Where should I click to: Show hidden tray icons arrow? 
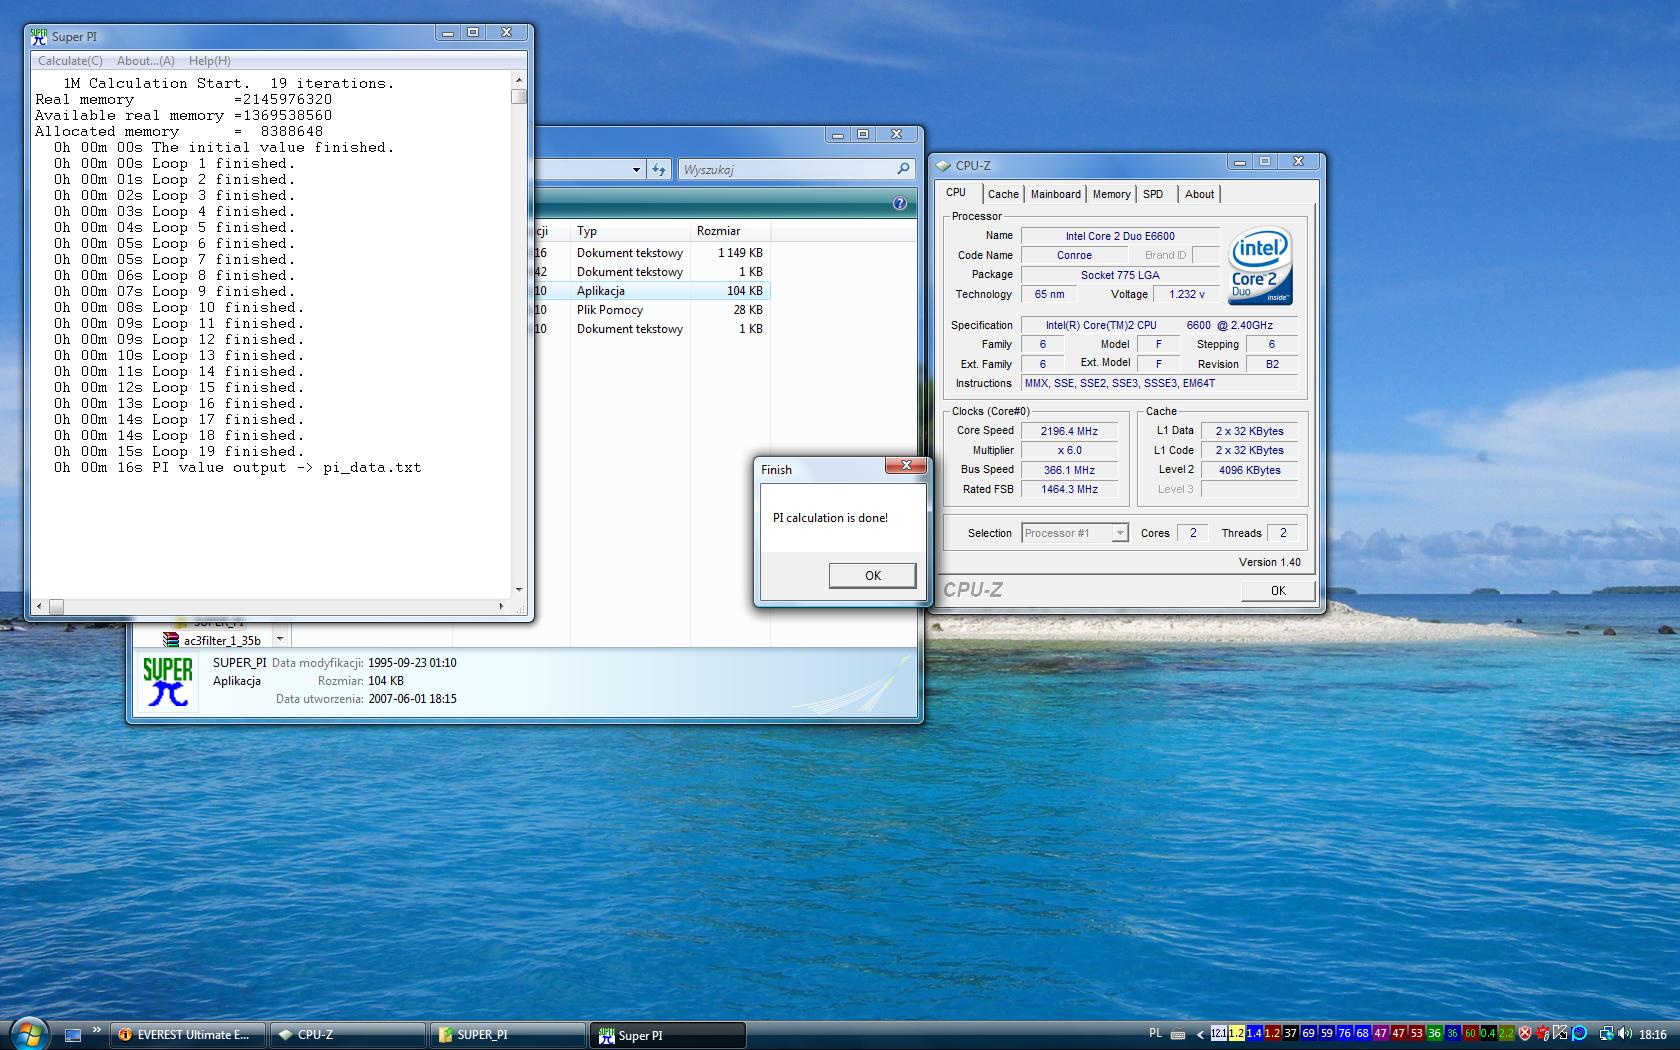point(1200,1034)
